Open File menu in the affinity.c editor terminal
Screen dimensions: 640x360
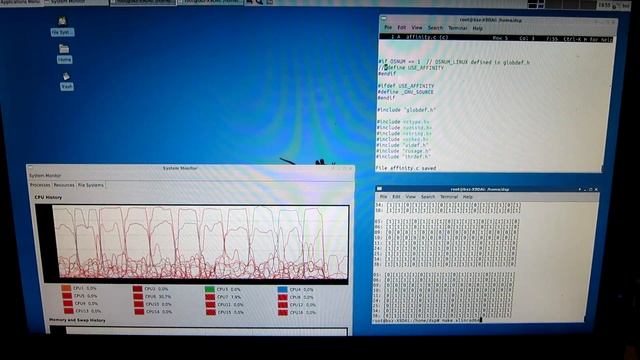388,27
